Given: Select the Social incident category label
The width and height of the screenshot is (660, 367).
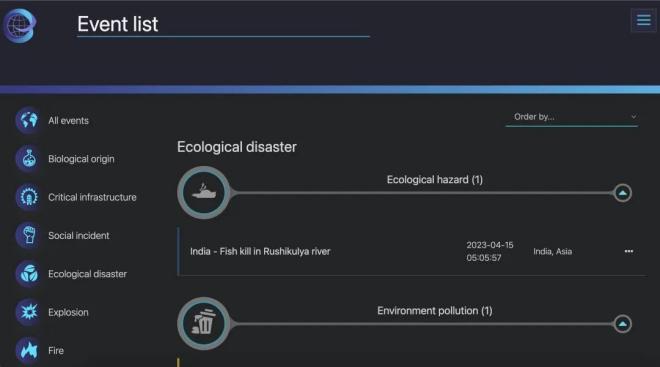Looking at the screenshot, I should click(x=79, y=235).
